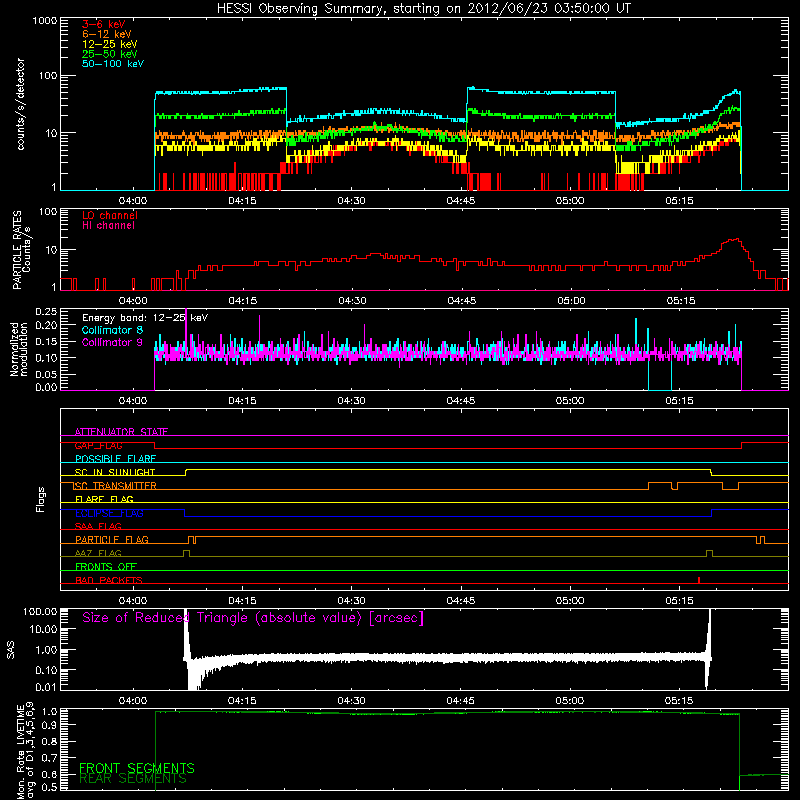800x800 pixels.
Task: Click the Size of Reduced Triangle caption
Action: click(x=253, y=618)
